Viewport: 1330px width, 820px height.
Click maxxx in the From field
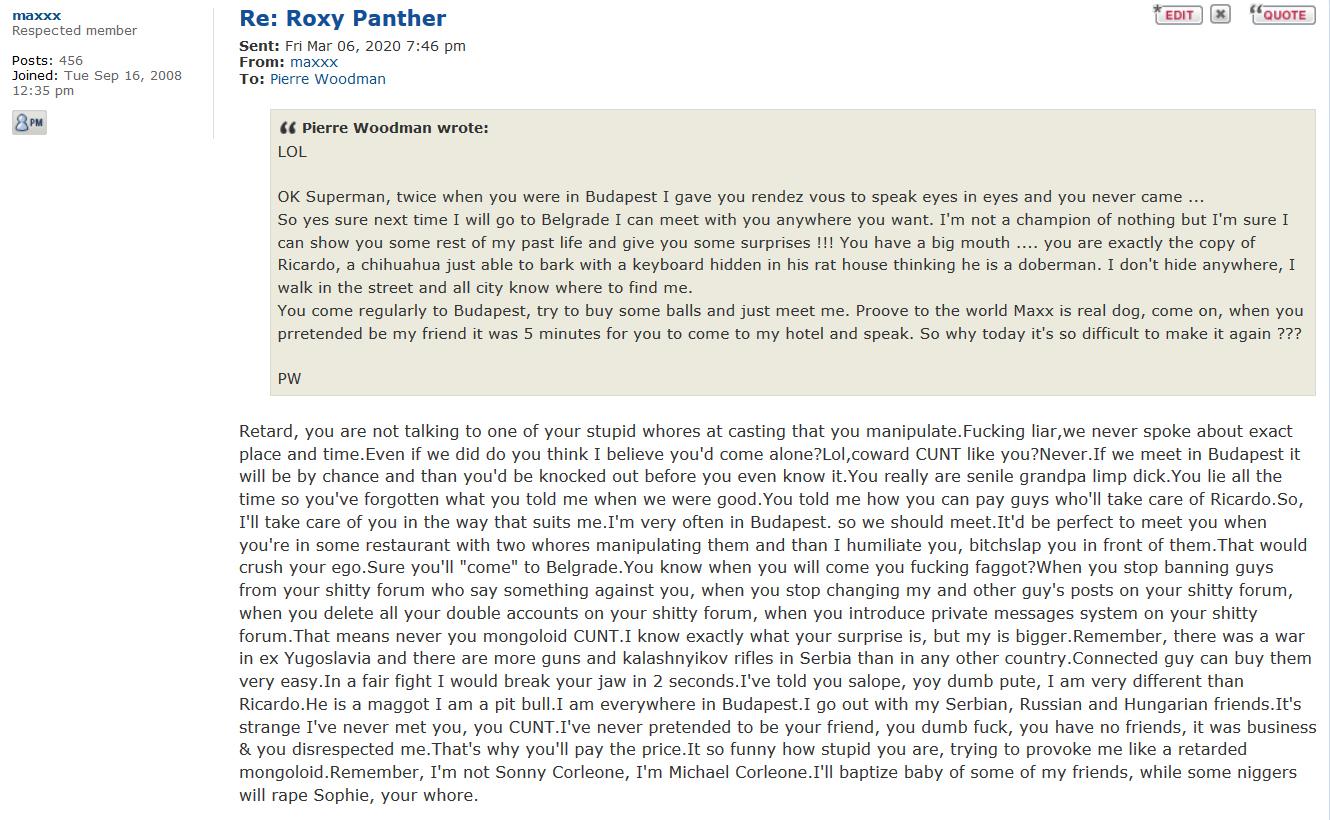click(314, 62)
